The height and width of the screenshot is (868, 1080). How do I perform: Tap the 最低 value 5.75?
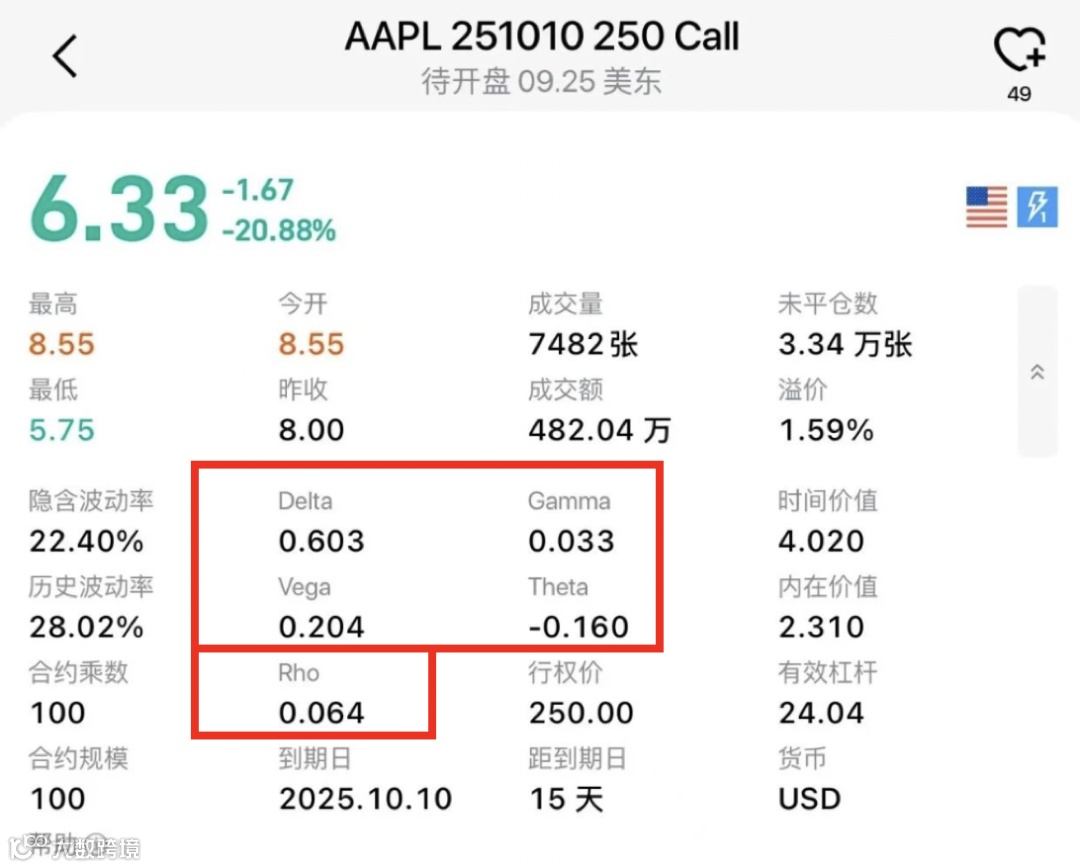click(x=61, y=430)
